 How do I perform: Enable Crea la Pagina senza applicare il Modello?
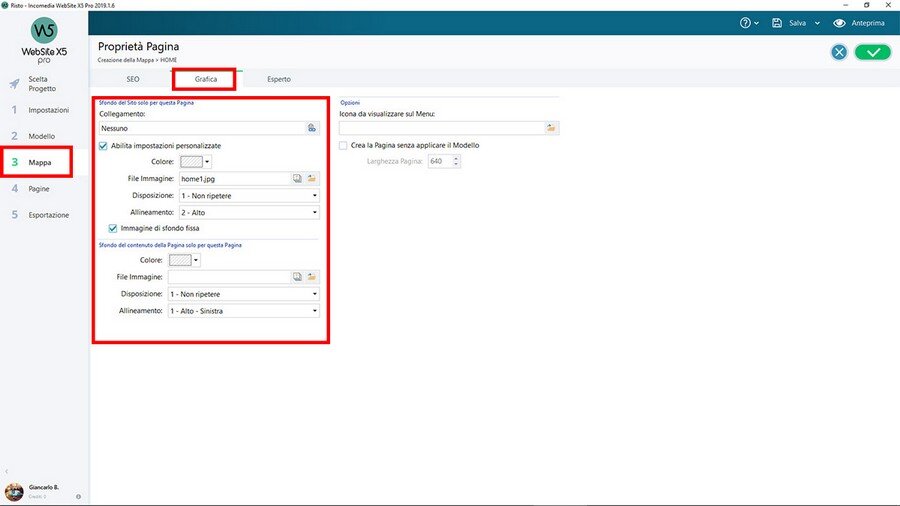click(343, 145)
